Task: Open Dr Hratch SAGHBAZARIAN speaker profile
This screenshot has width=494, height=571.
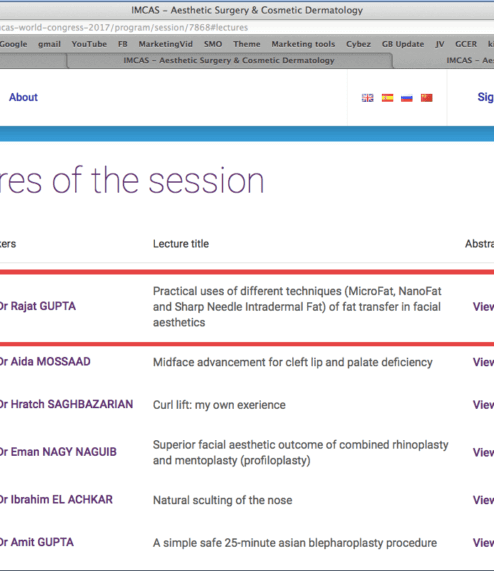Action: [66, 404]
